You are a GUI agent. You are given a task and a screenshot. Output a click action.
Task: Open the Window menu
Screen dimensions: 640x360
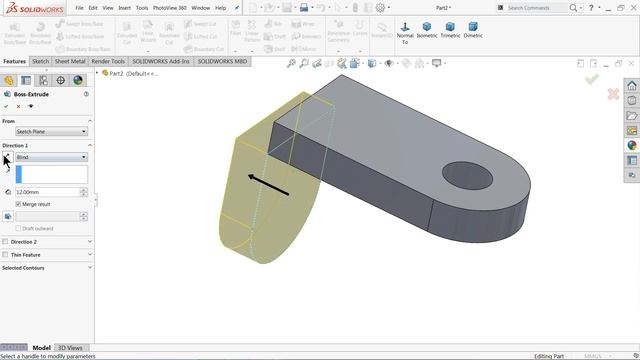click(201, 8)
